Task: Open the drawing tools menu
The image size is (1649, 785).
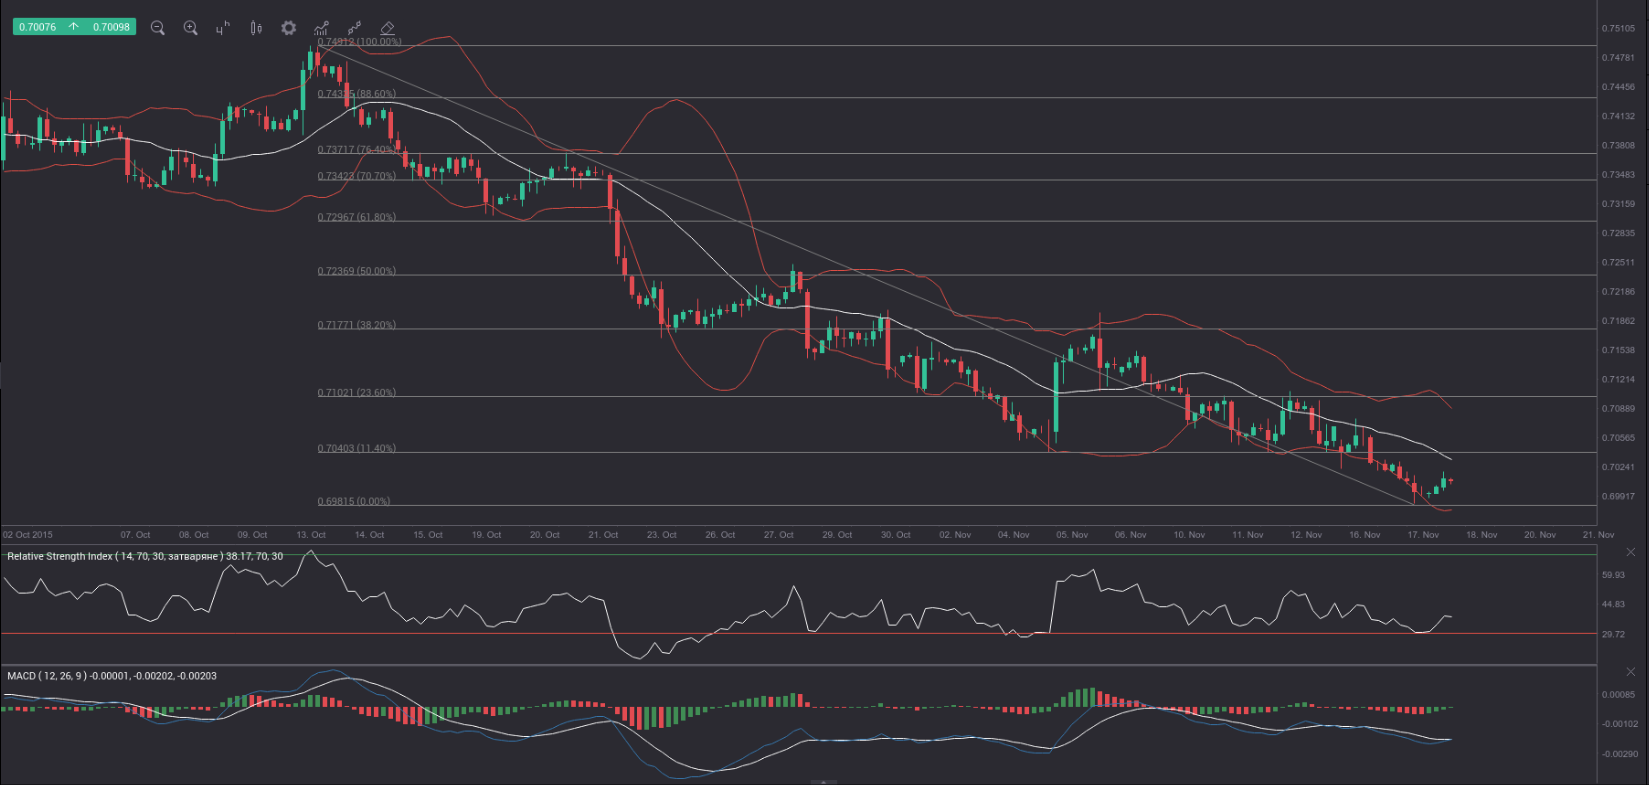Action: coord(354,28)
